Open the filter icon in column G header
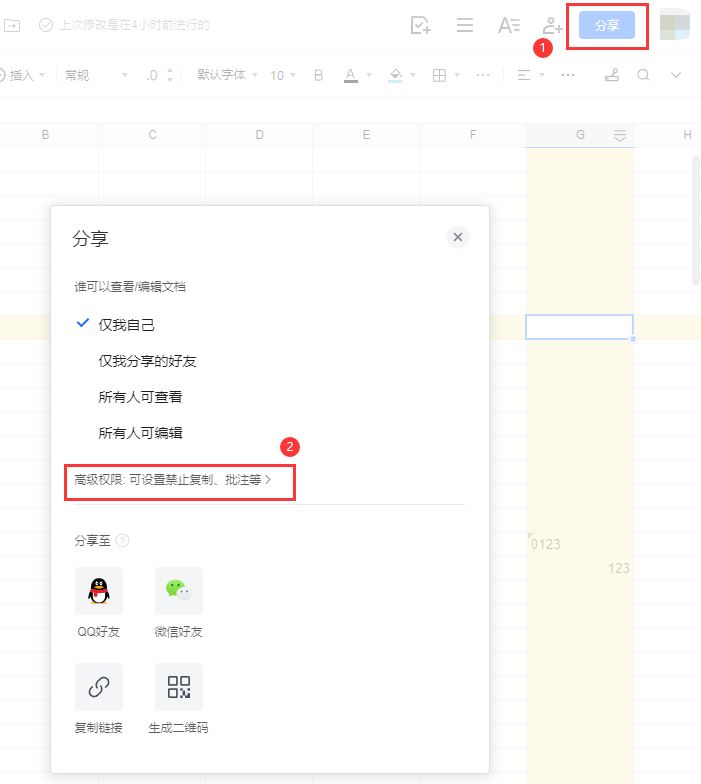The image size is (701, 784). pos(620,135)
